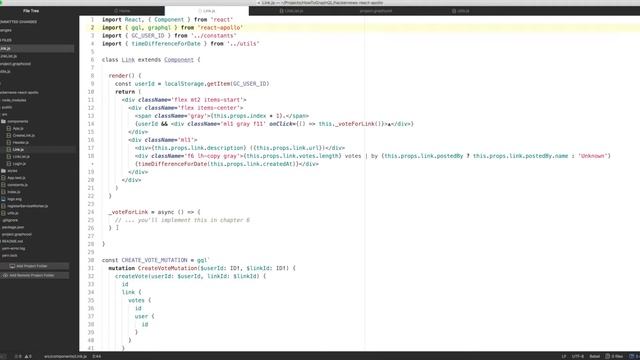Select project.graphcool under open files list

(x=16, y=64)
